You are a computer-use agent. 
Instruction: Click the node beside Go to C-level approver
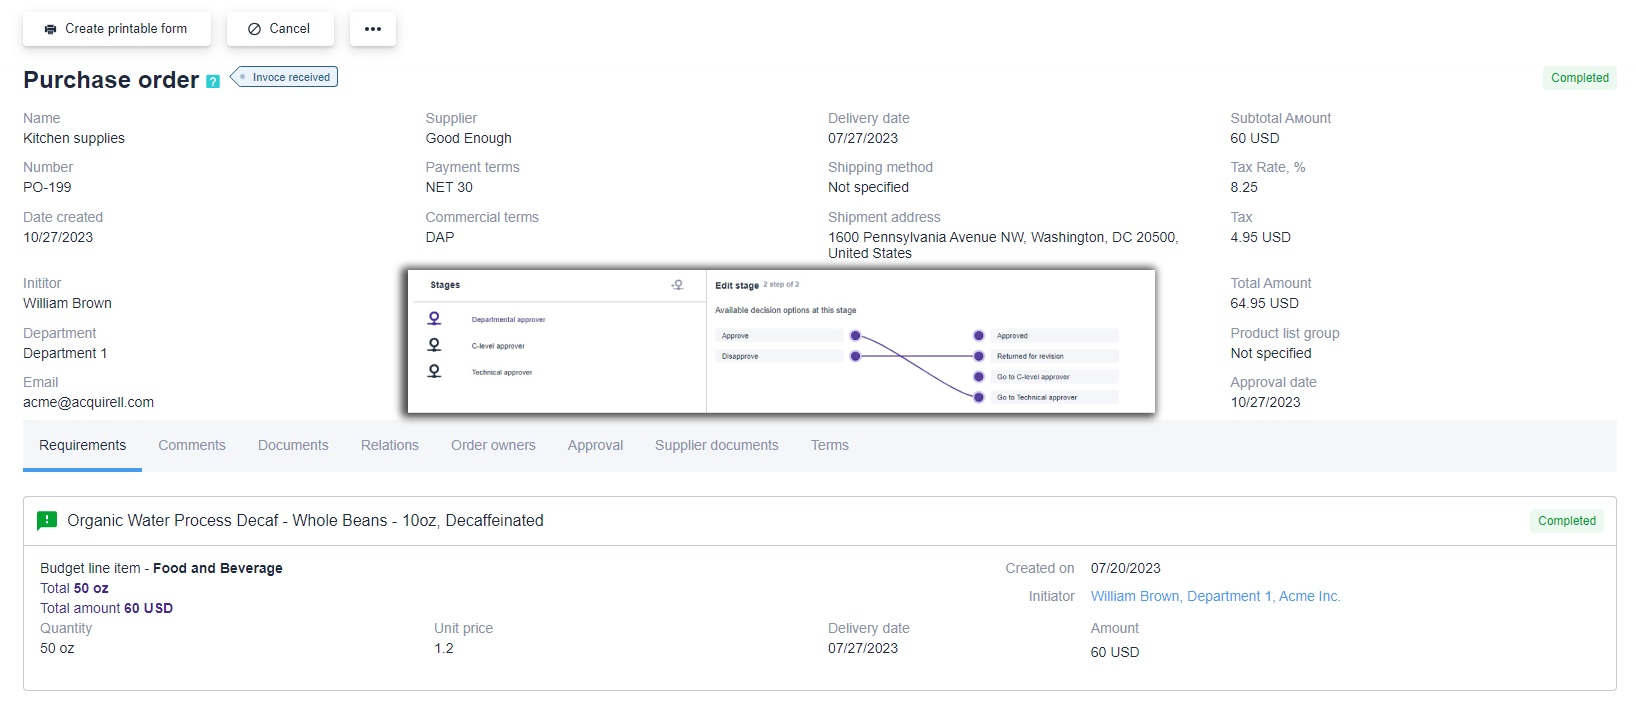click(x=979, y=377)
